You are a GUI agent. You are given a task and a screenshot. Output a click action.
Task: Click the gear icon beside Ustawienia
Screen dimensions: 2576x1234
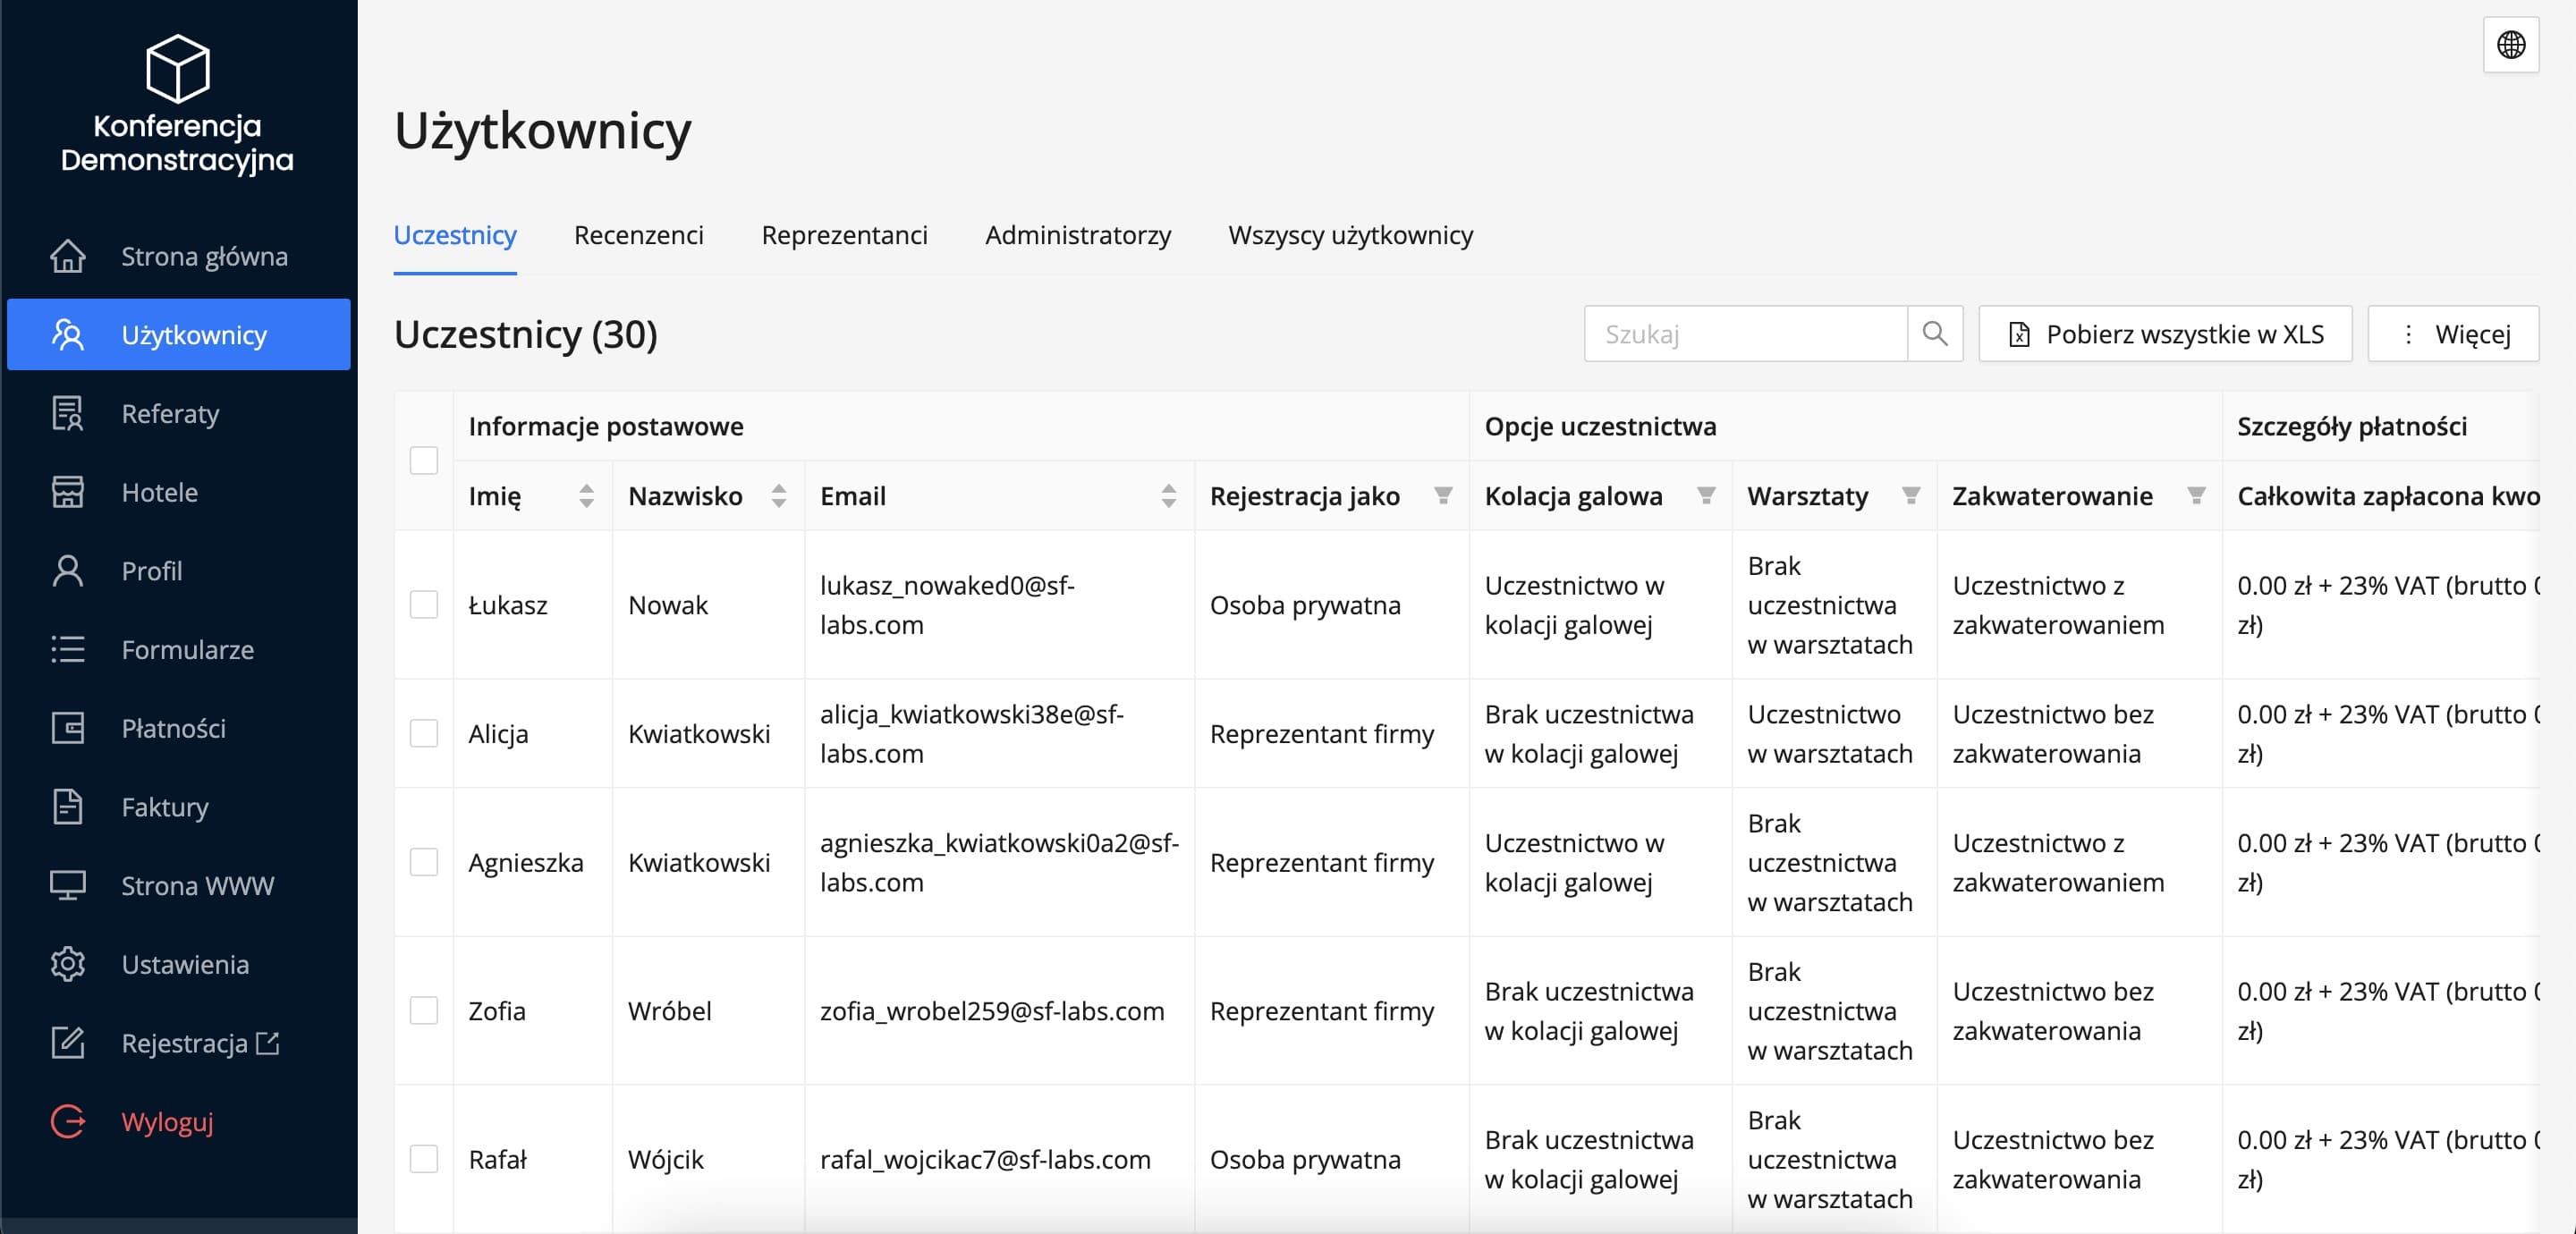[68, 964]
